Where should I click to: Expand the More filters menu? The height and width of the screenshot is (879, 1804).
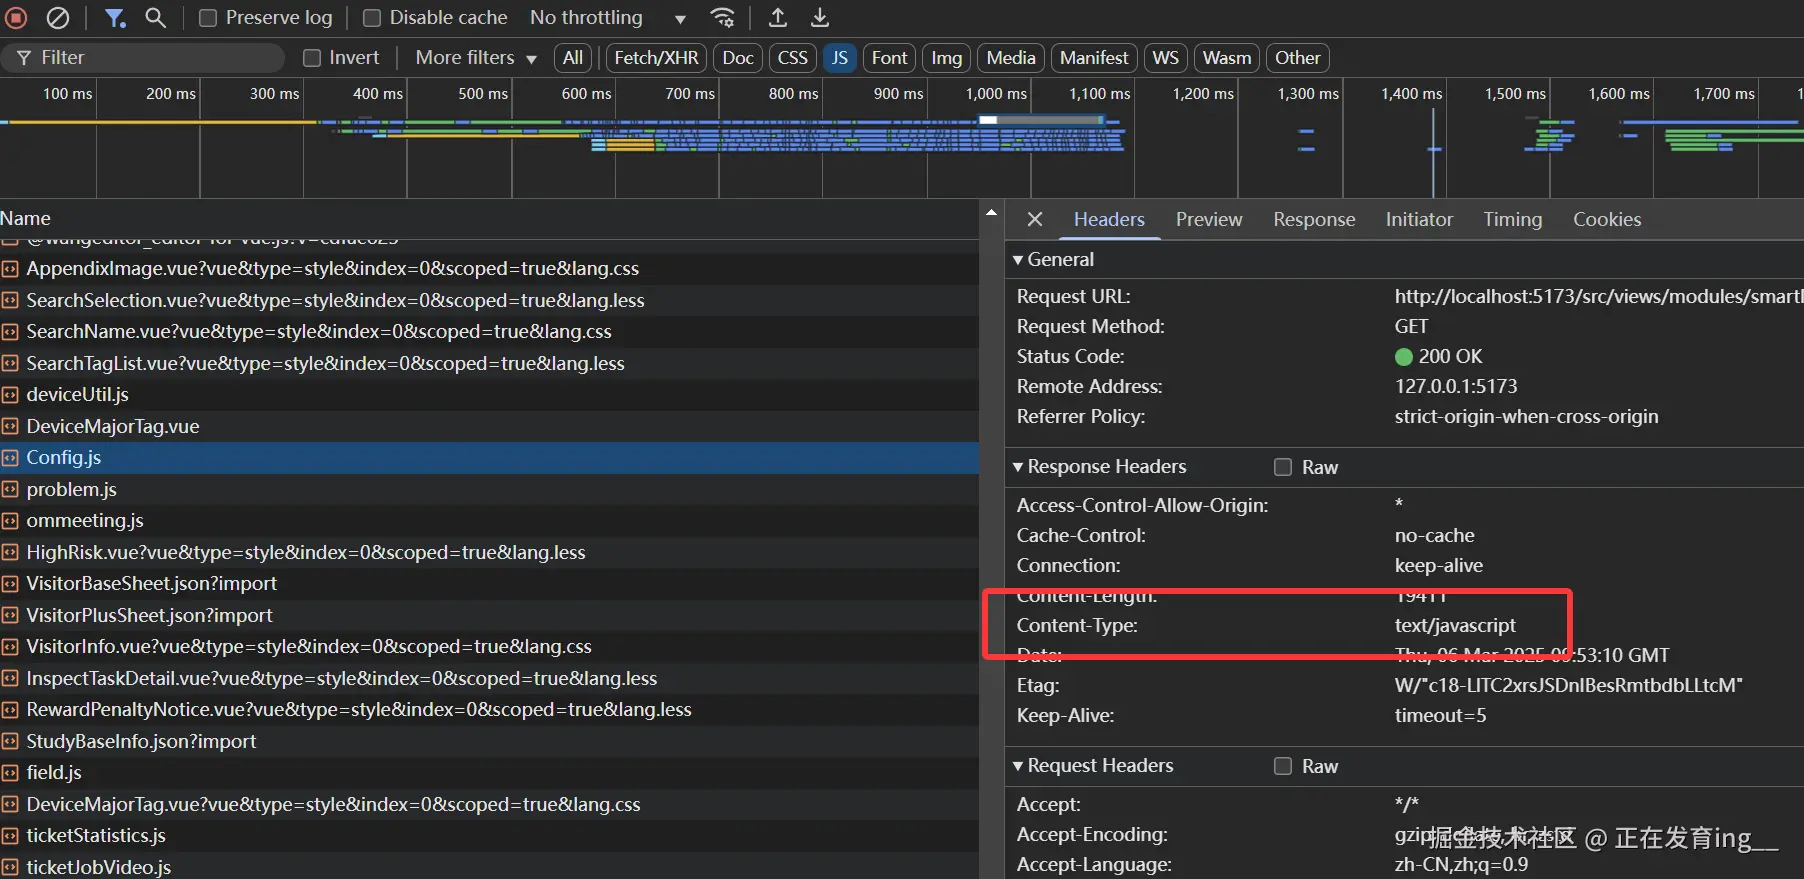[x=476, y=58]
